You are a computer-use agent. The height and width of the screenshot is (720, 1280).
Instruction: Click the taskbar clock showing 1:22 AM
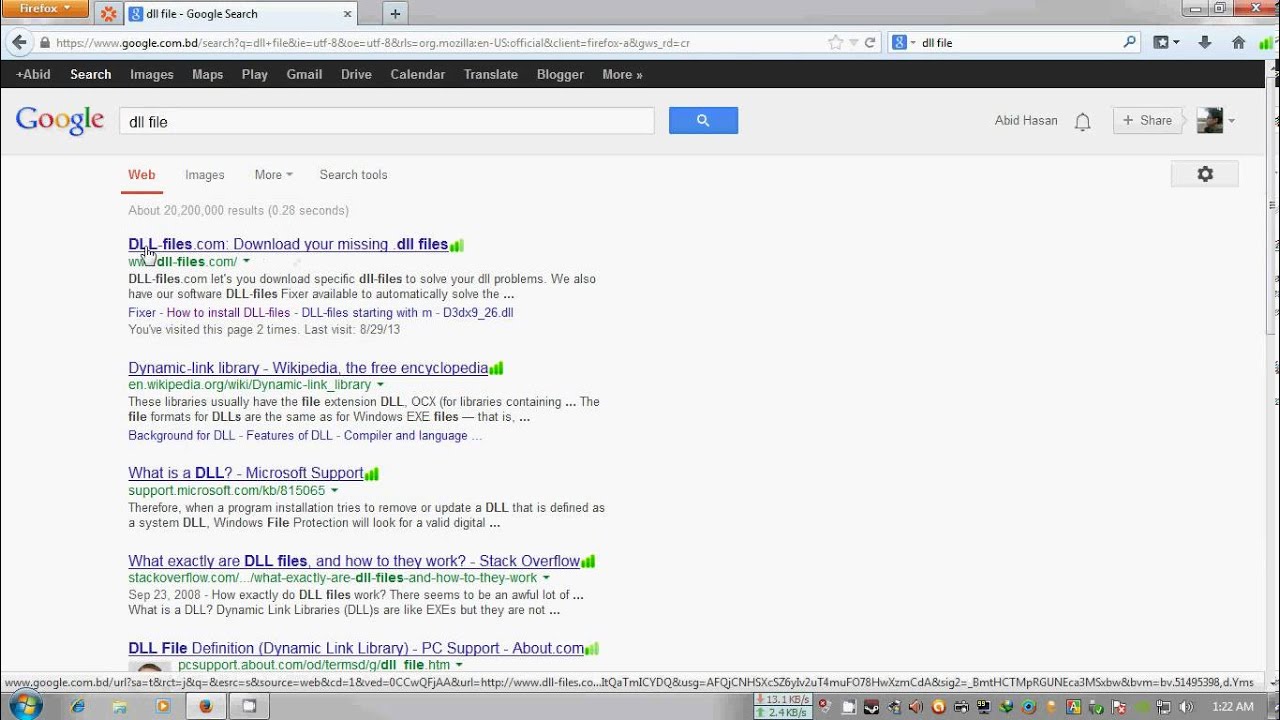coord(1232,707)
